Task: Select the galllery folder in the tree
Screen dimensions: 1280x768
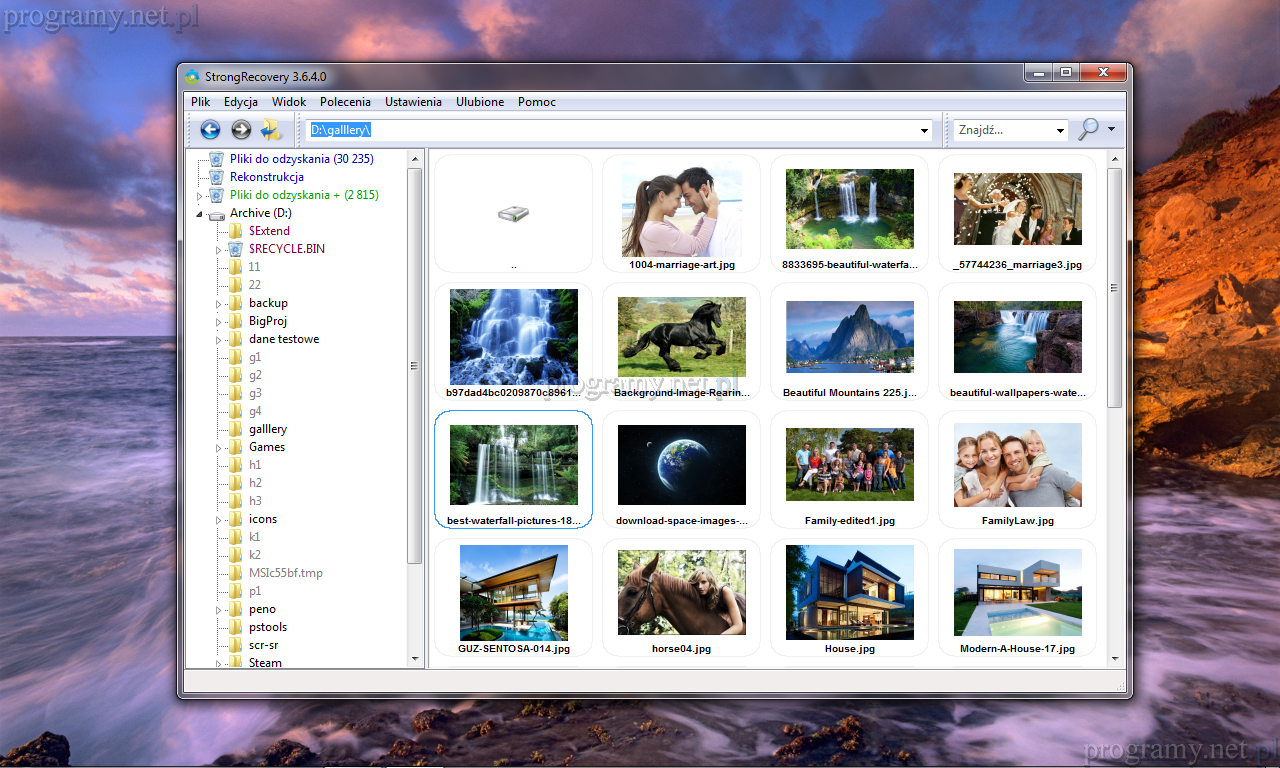Action: coord(267,429)
